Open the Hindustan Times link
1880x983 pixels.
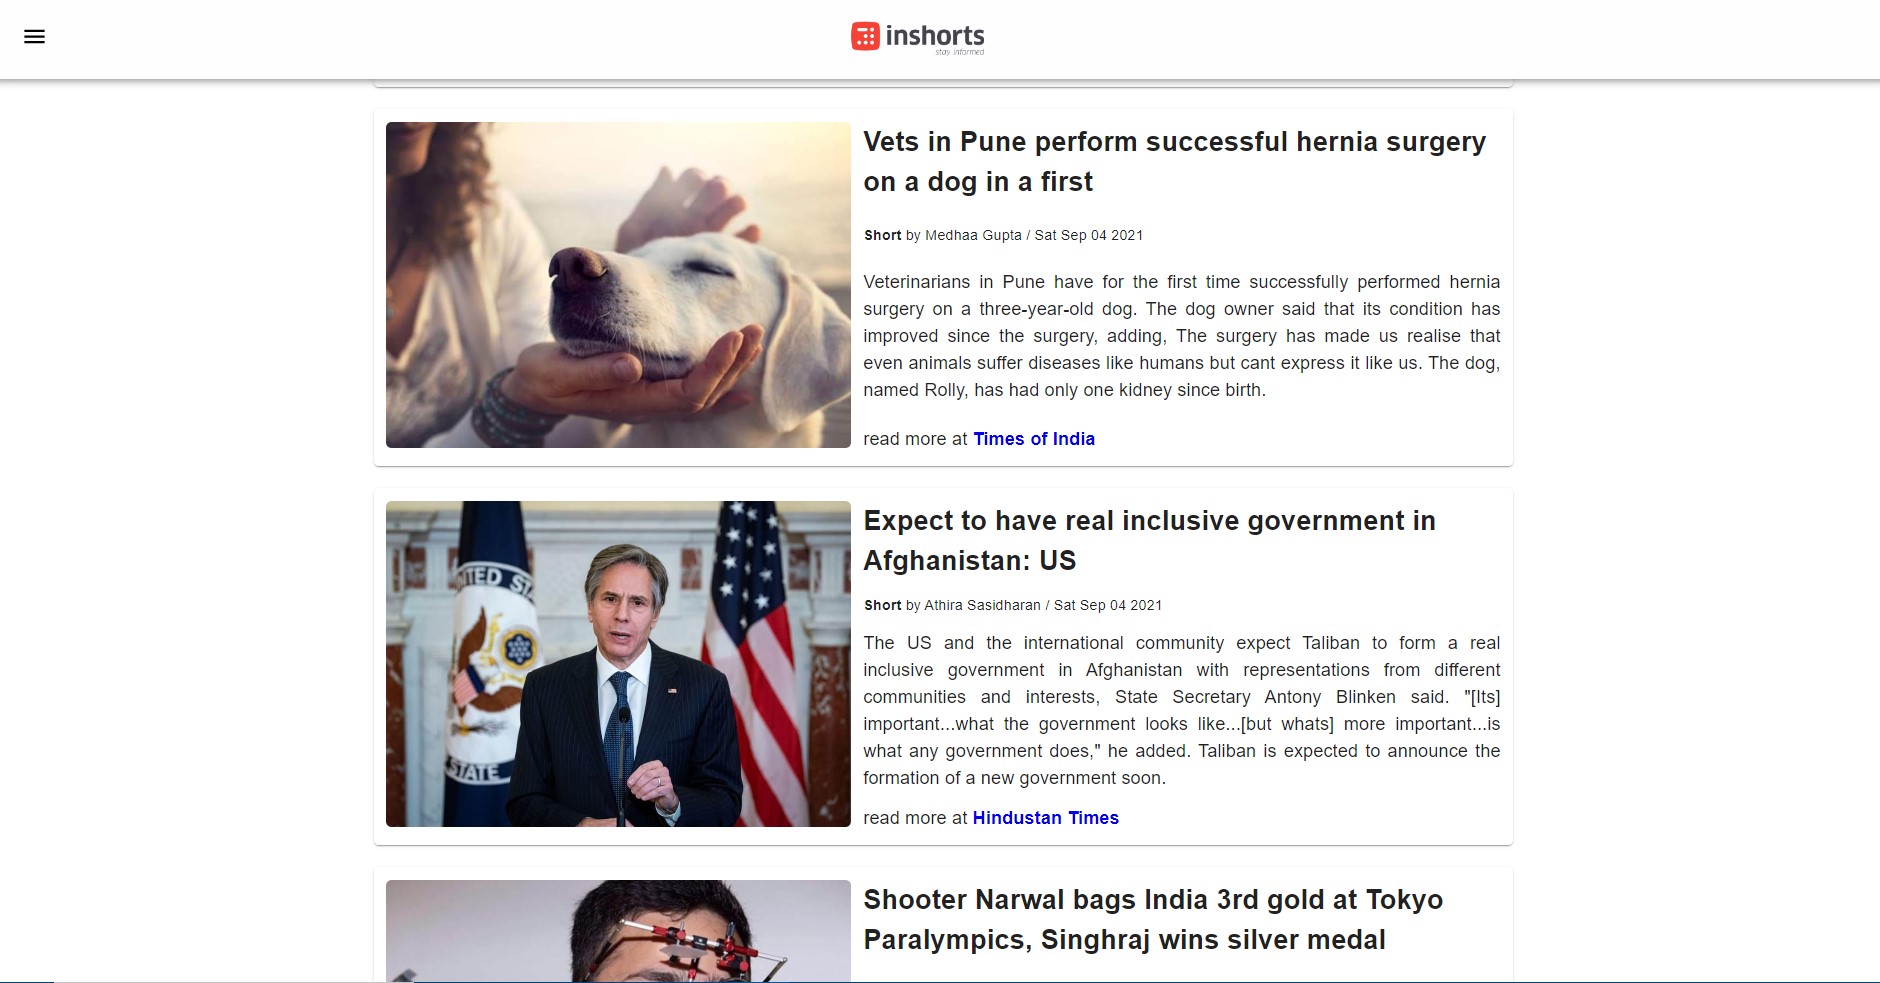1045,818
